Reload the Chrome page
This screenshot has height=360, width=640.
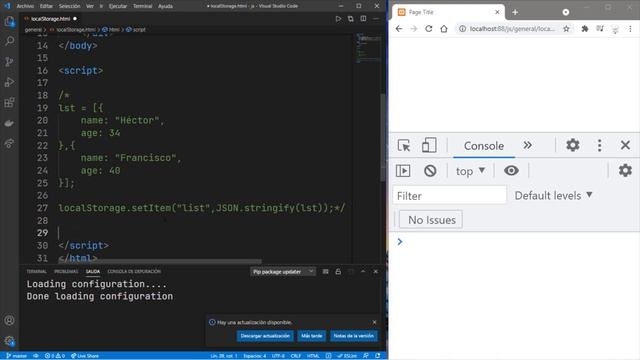point(429,29)
